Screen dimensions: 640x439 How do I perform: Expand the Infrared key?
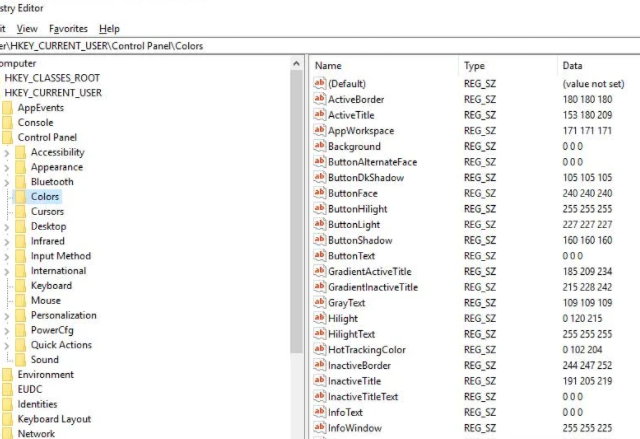click(x=7, y=242)
